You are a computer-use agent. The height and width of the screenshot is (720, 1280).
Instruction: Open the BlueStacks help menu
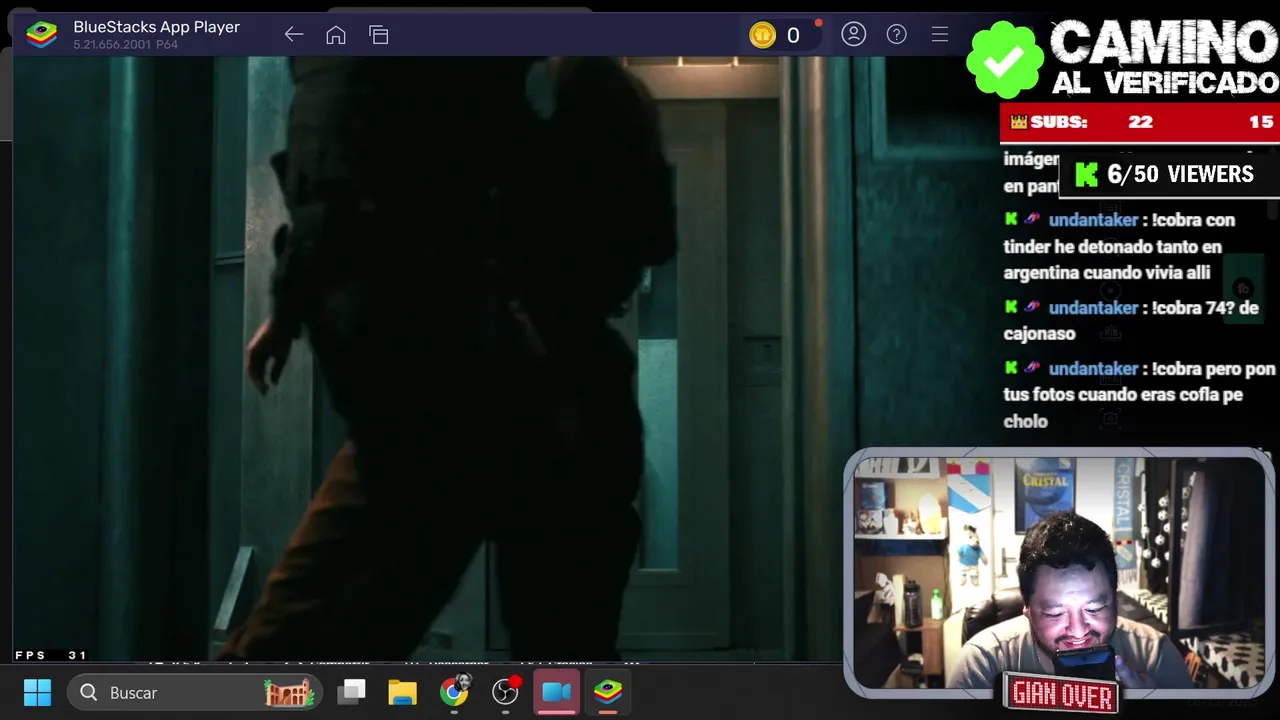[x=897, y=35]
